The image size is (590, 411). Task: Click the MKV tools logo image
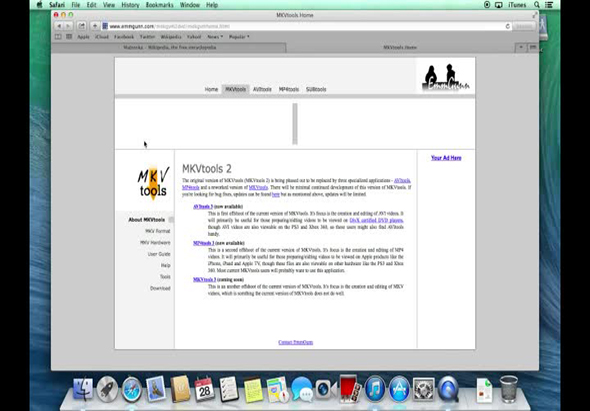point(153,183)
